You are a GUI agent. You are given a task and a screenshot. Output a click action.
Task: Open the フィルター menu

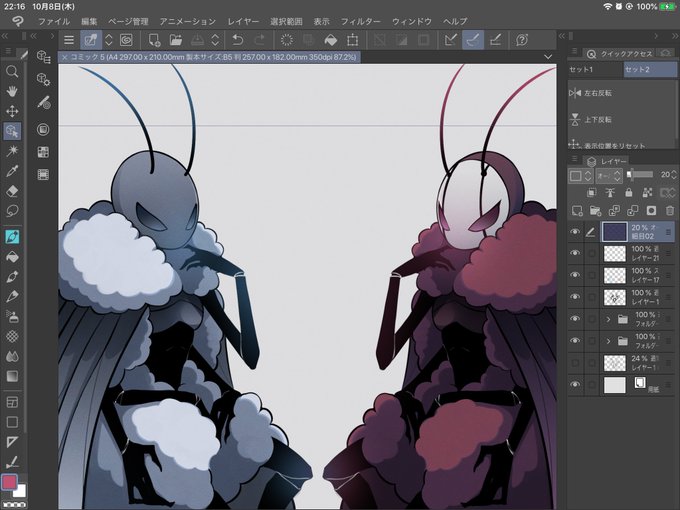[360, 21]
